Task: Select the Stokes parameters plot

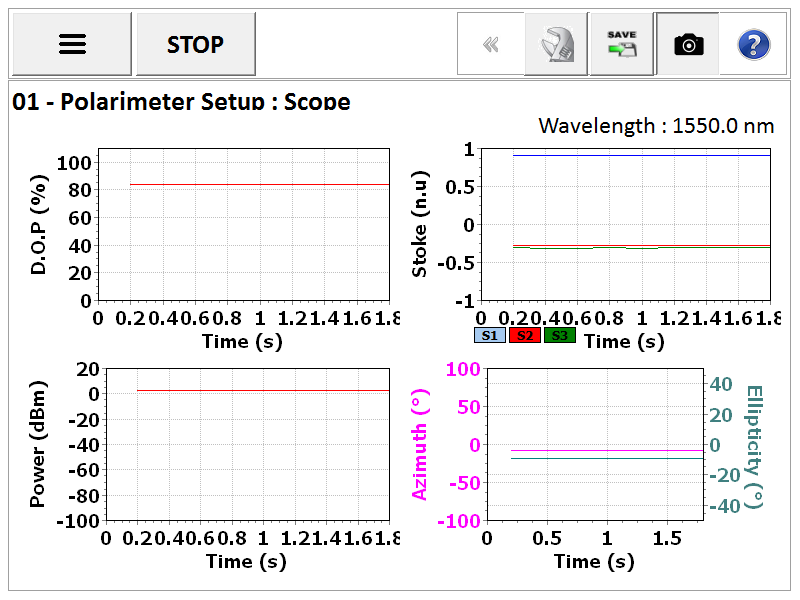Action: pyautogui.click(x=626, y=224)
